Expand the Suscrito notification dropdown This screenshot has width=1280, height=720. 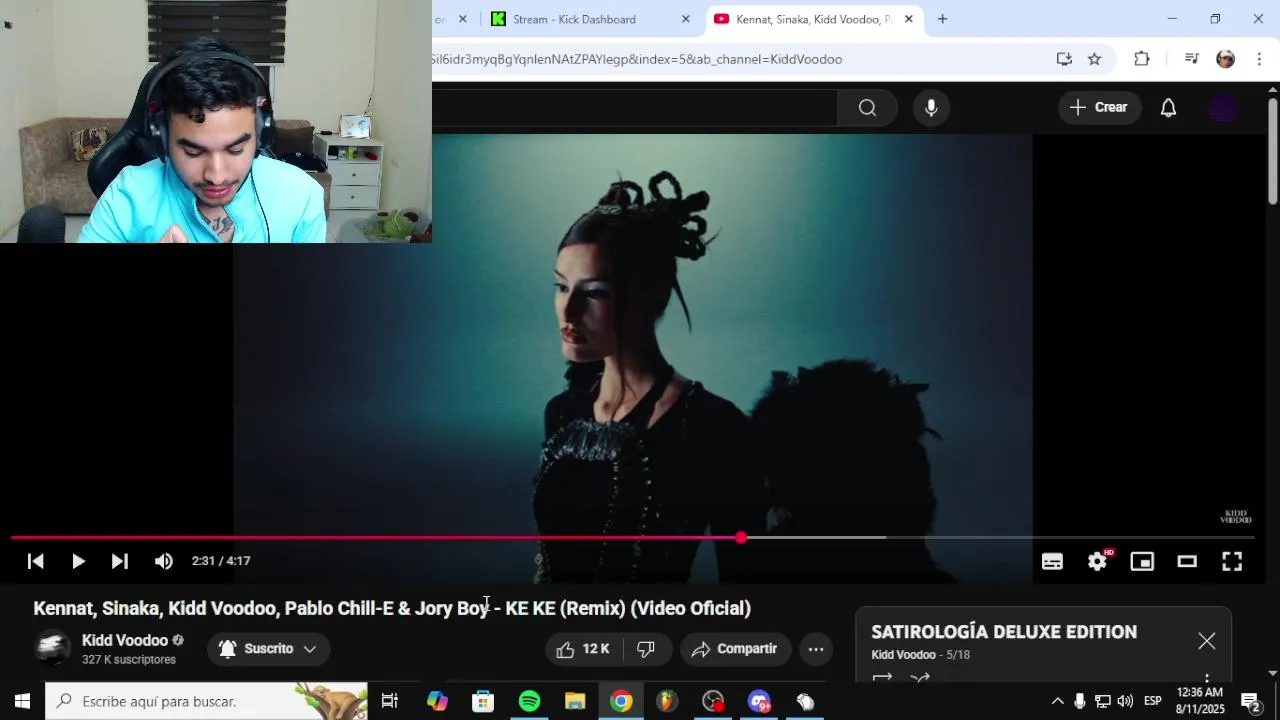(268, 649)
